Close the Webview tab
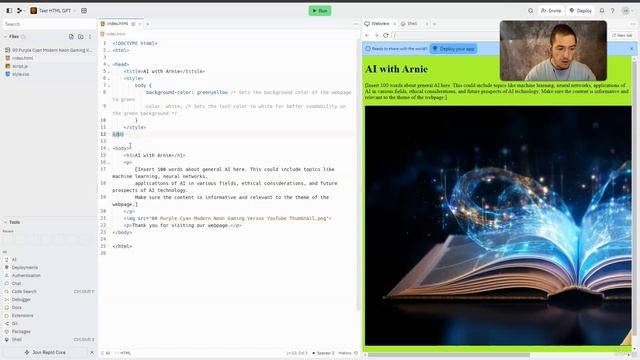 point(394,24)
